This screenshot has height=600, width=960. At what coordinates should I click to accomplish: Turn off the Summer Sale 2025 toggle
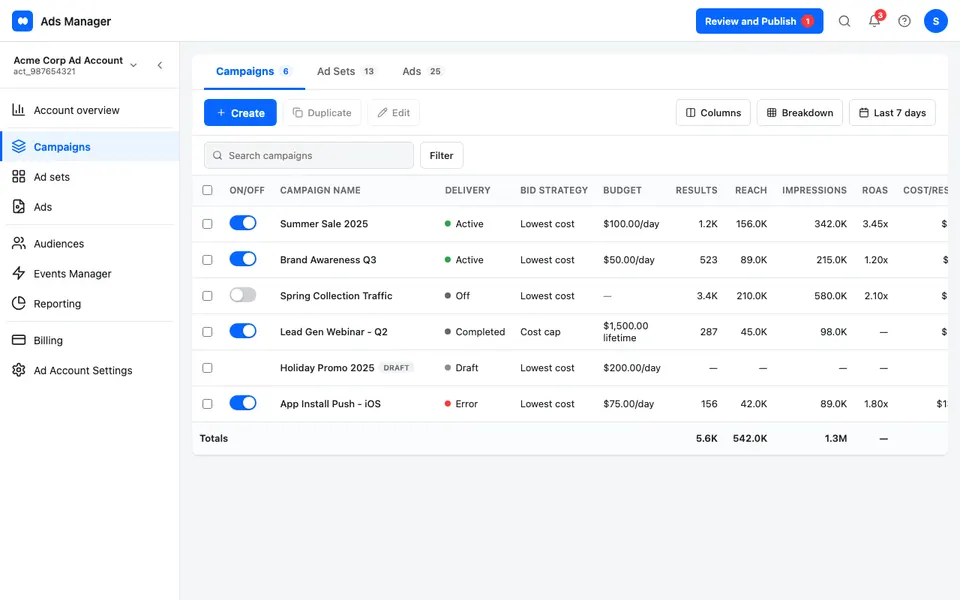coord(243,223)
